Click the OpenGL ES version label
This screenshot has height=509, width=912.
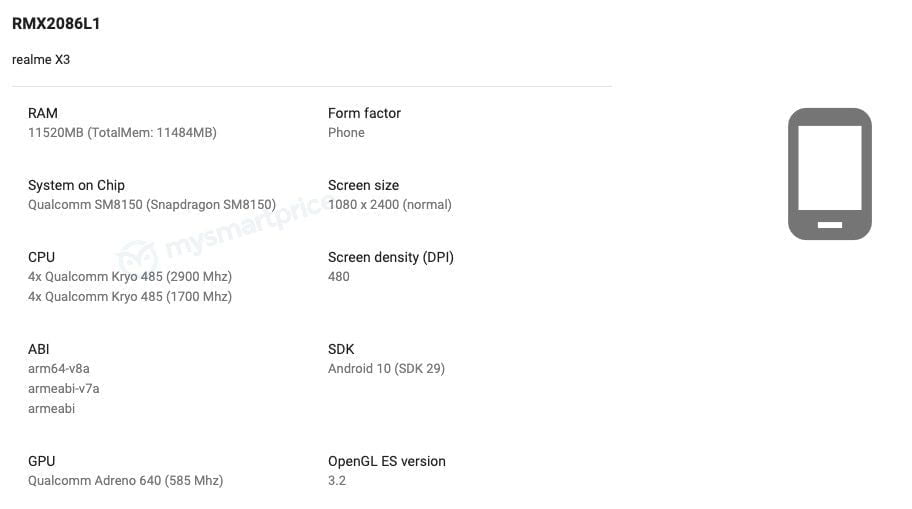click(387, 461)
